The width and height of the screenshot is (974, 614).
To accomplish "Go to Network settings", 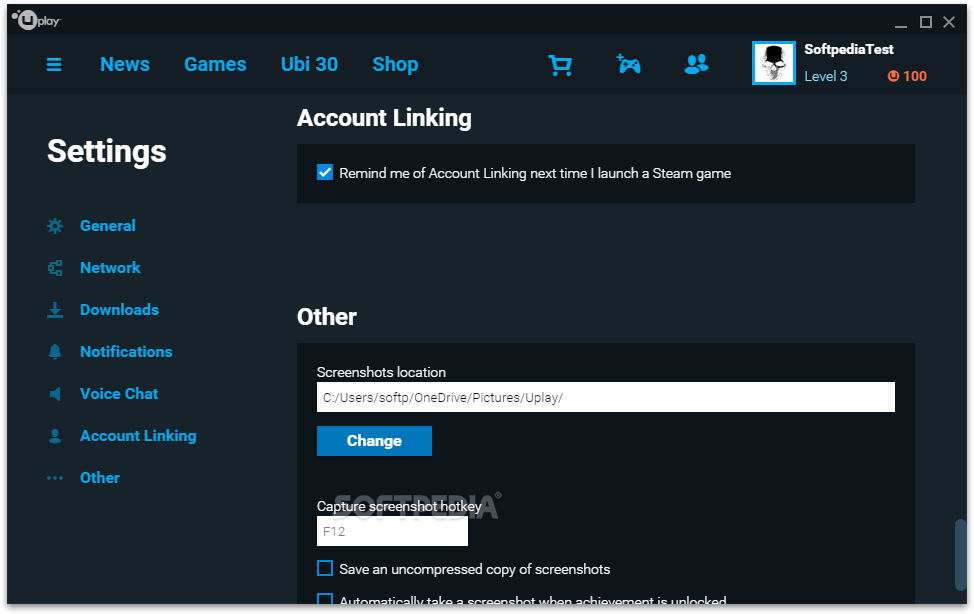I will point(110,268).
